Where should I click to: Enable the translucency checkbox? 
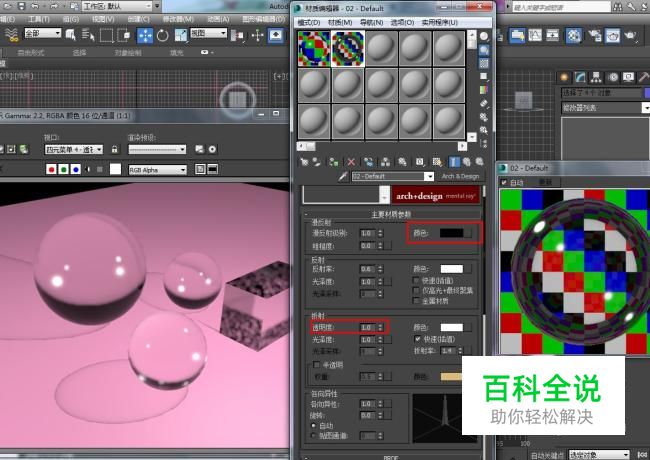pos(316,365)
